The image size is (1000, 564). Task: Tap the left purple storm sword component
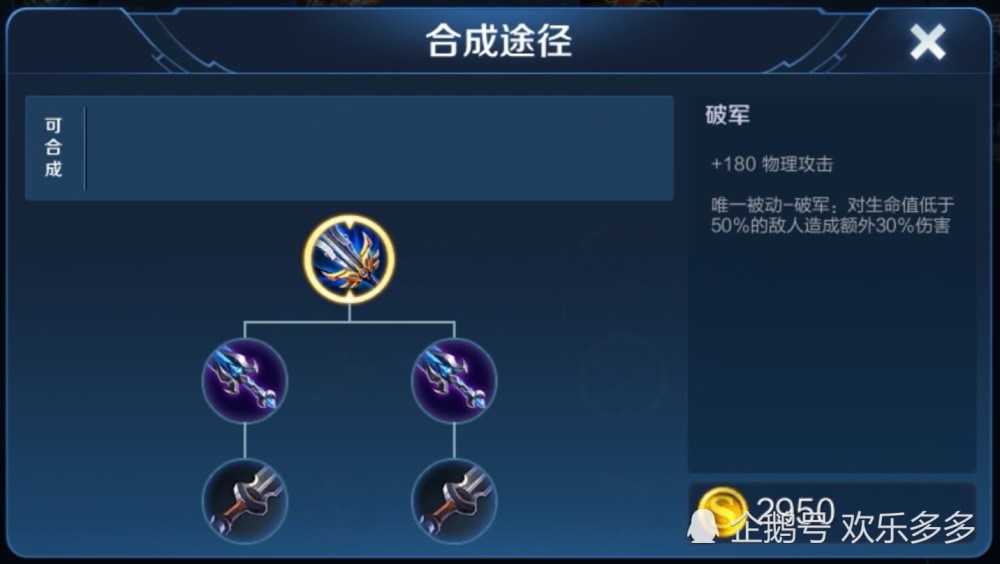point(245,381)
